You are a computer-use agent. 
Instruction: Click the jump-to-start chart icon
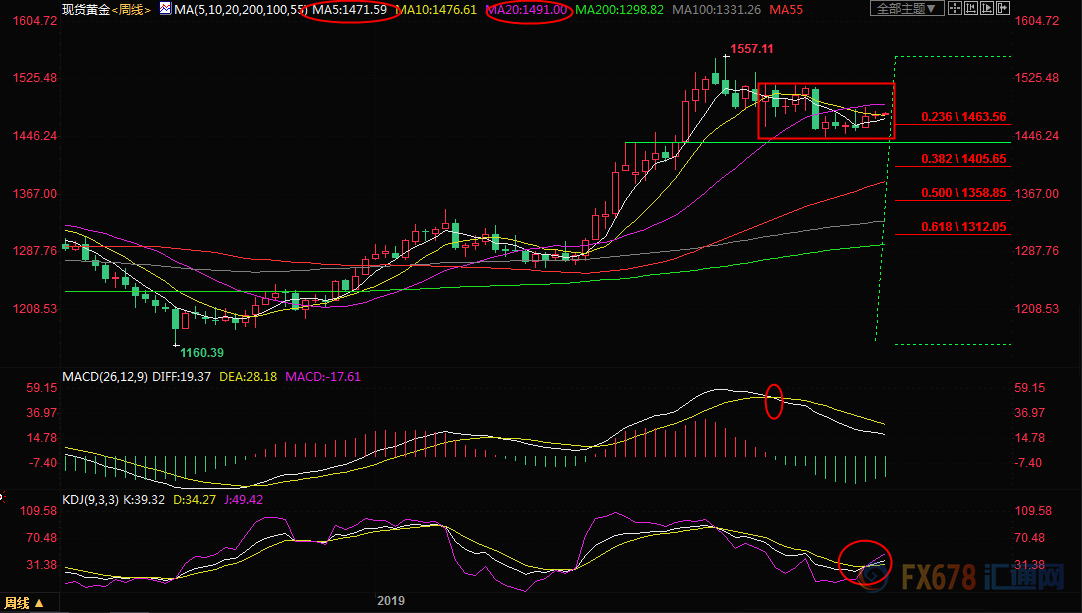[x=971, y=8]
